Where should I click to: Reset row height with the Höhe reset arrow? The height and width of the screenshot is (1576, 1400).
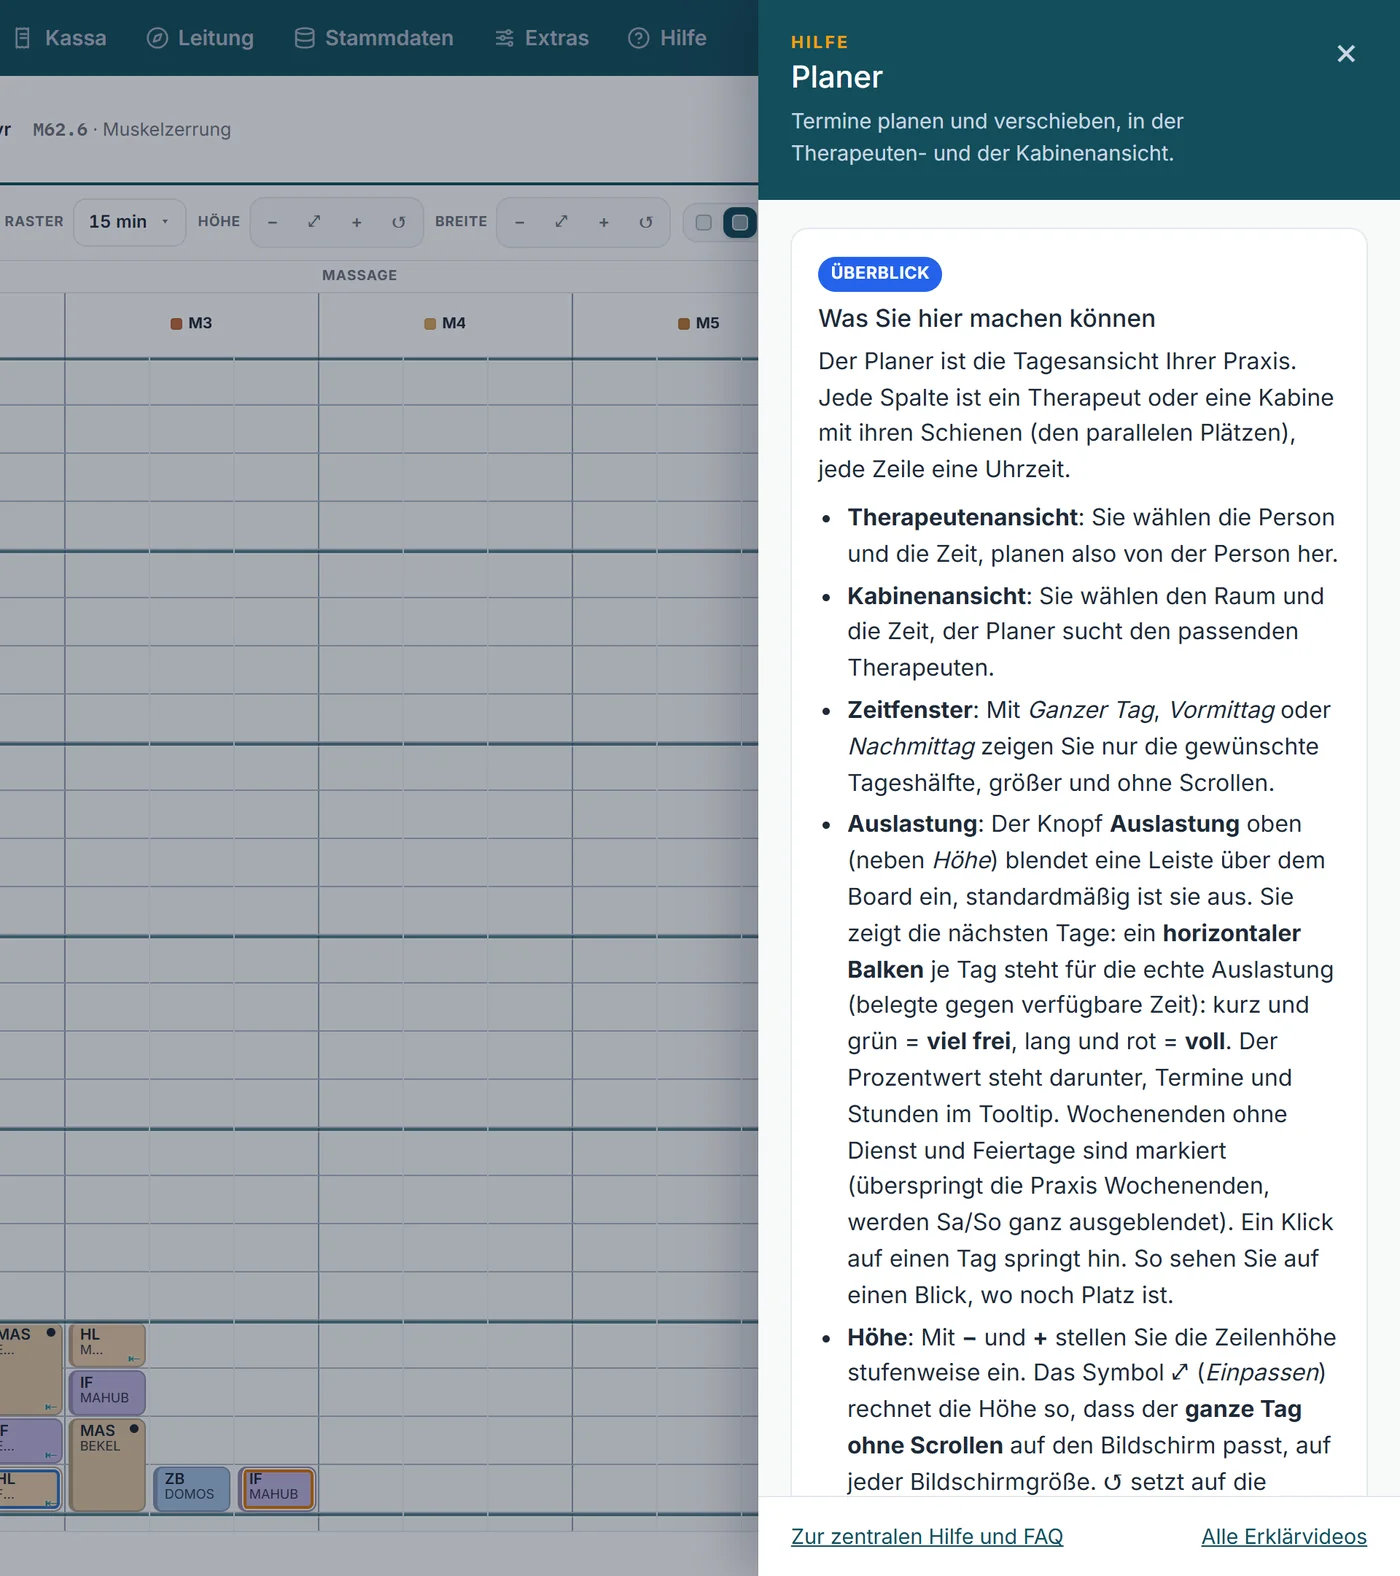[x=398, y=222]
